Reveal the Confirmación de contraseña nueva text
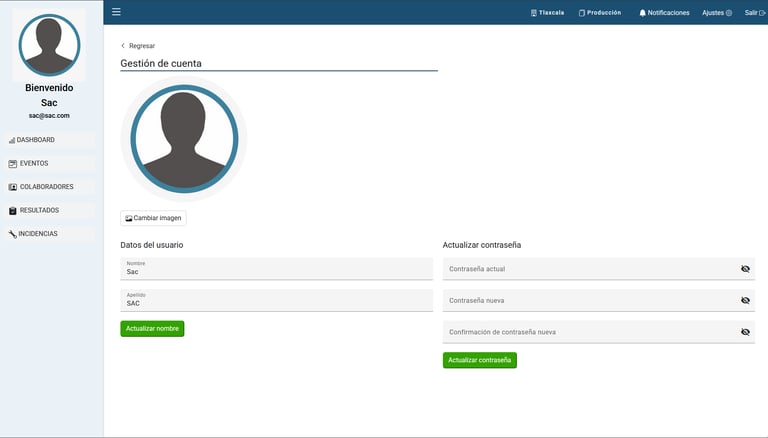Image resolution: width=768 pixels, height=438 pixels. 745,332
